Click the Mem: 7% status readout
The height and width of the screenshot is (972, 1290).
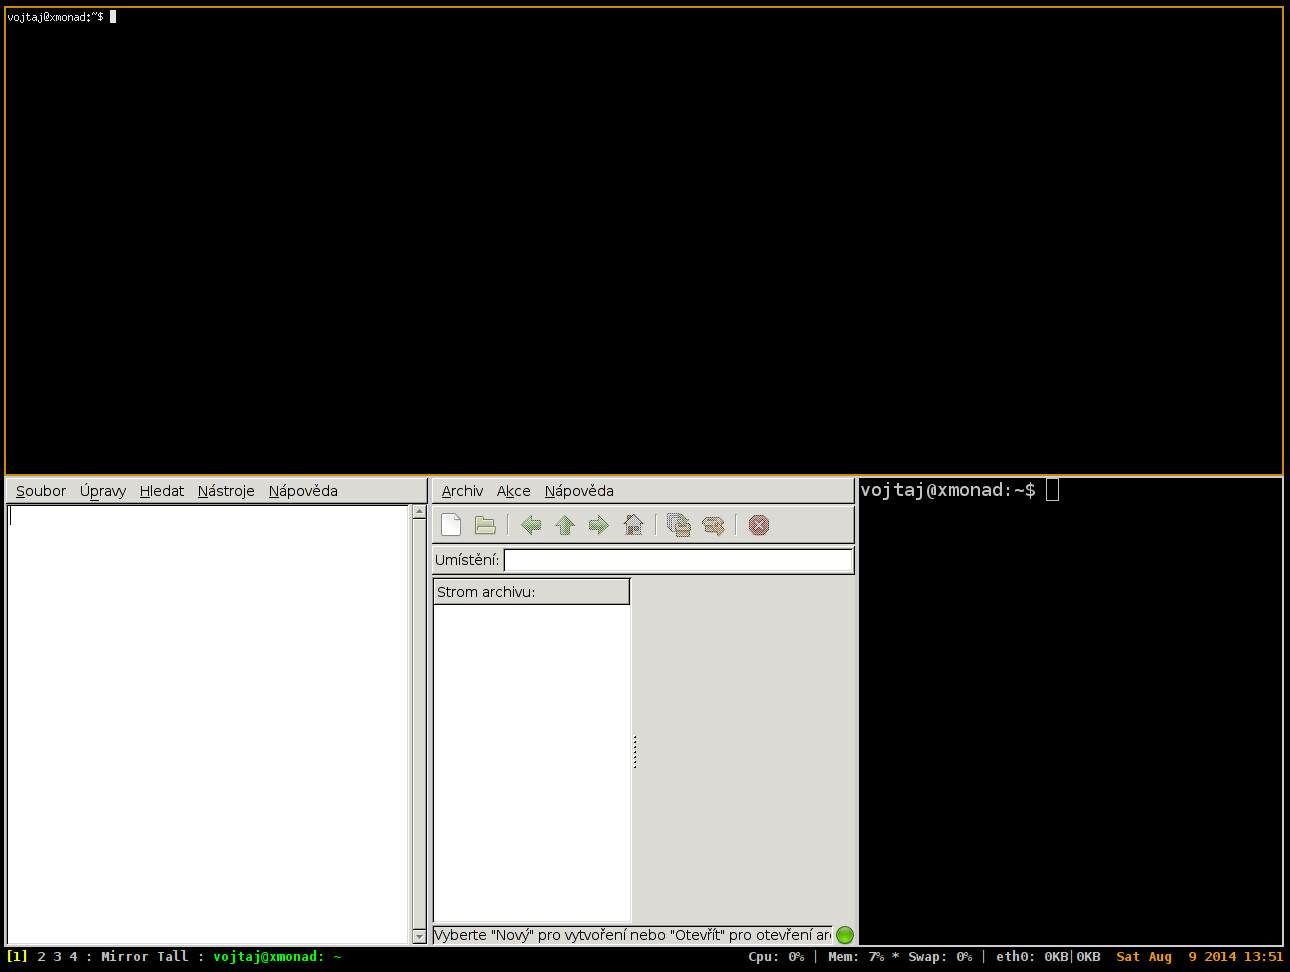tap(856, 957)
